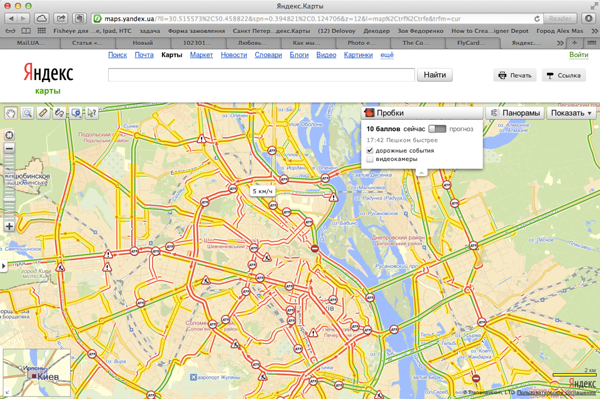Viewport: 600px width, 399px height.
Task: Open Safari iCloud tabs cloud icon
Action: pos(41,18)
